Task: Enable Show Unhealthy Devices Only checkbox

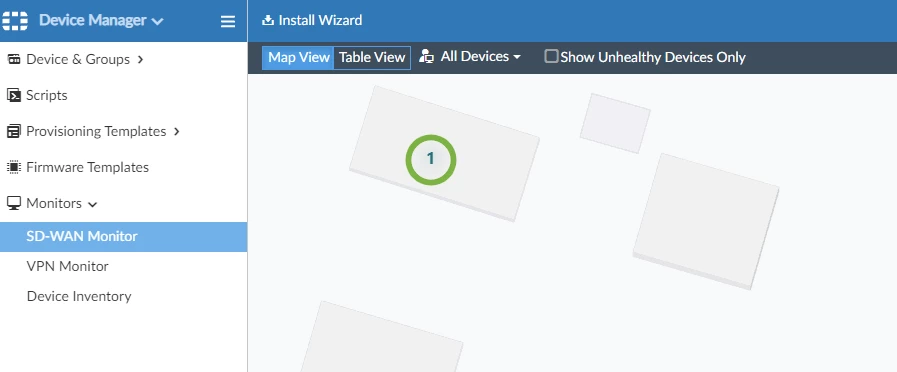Action: tap(551, 56)
